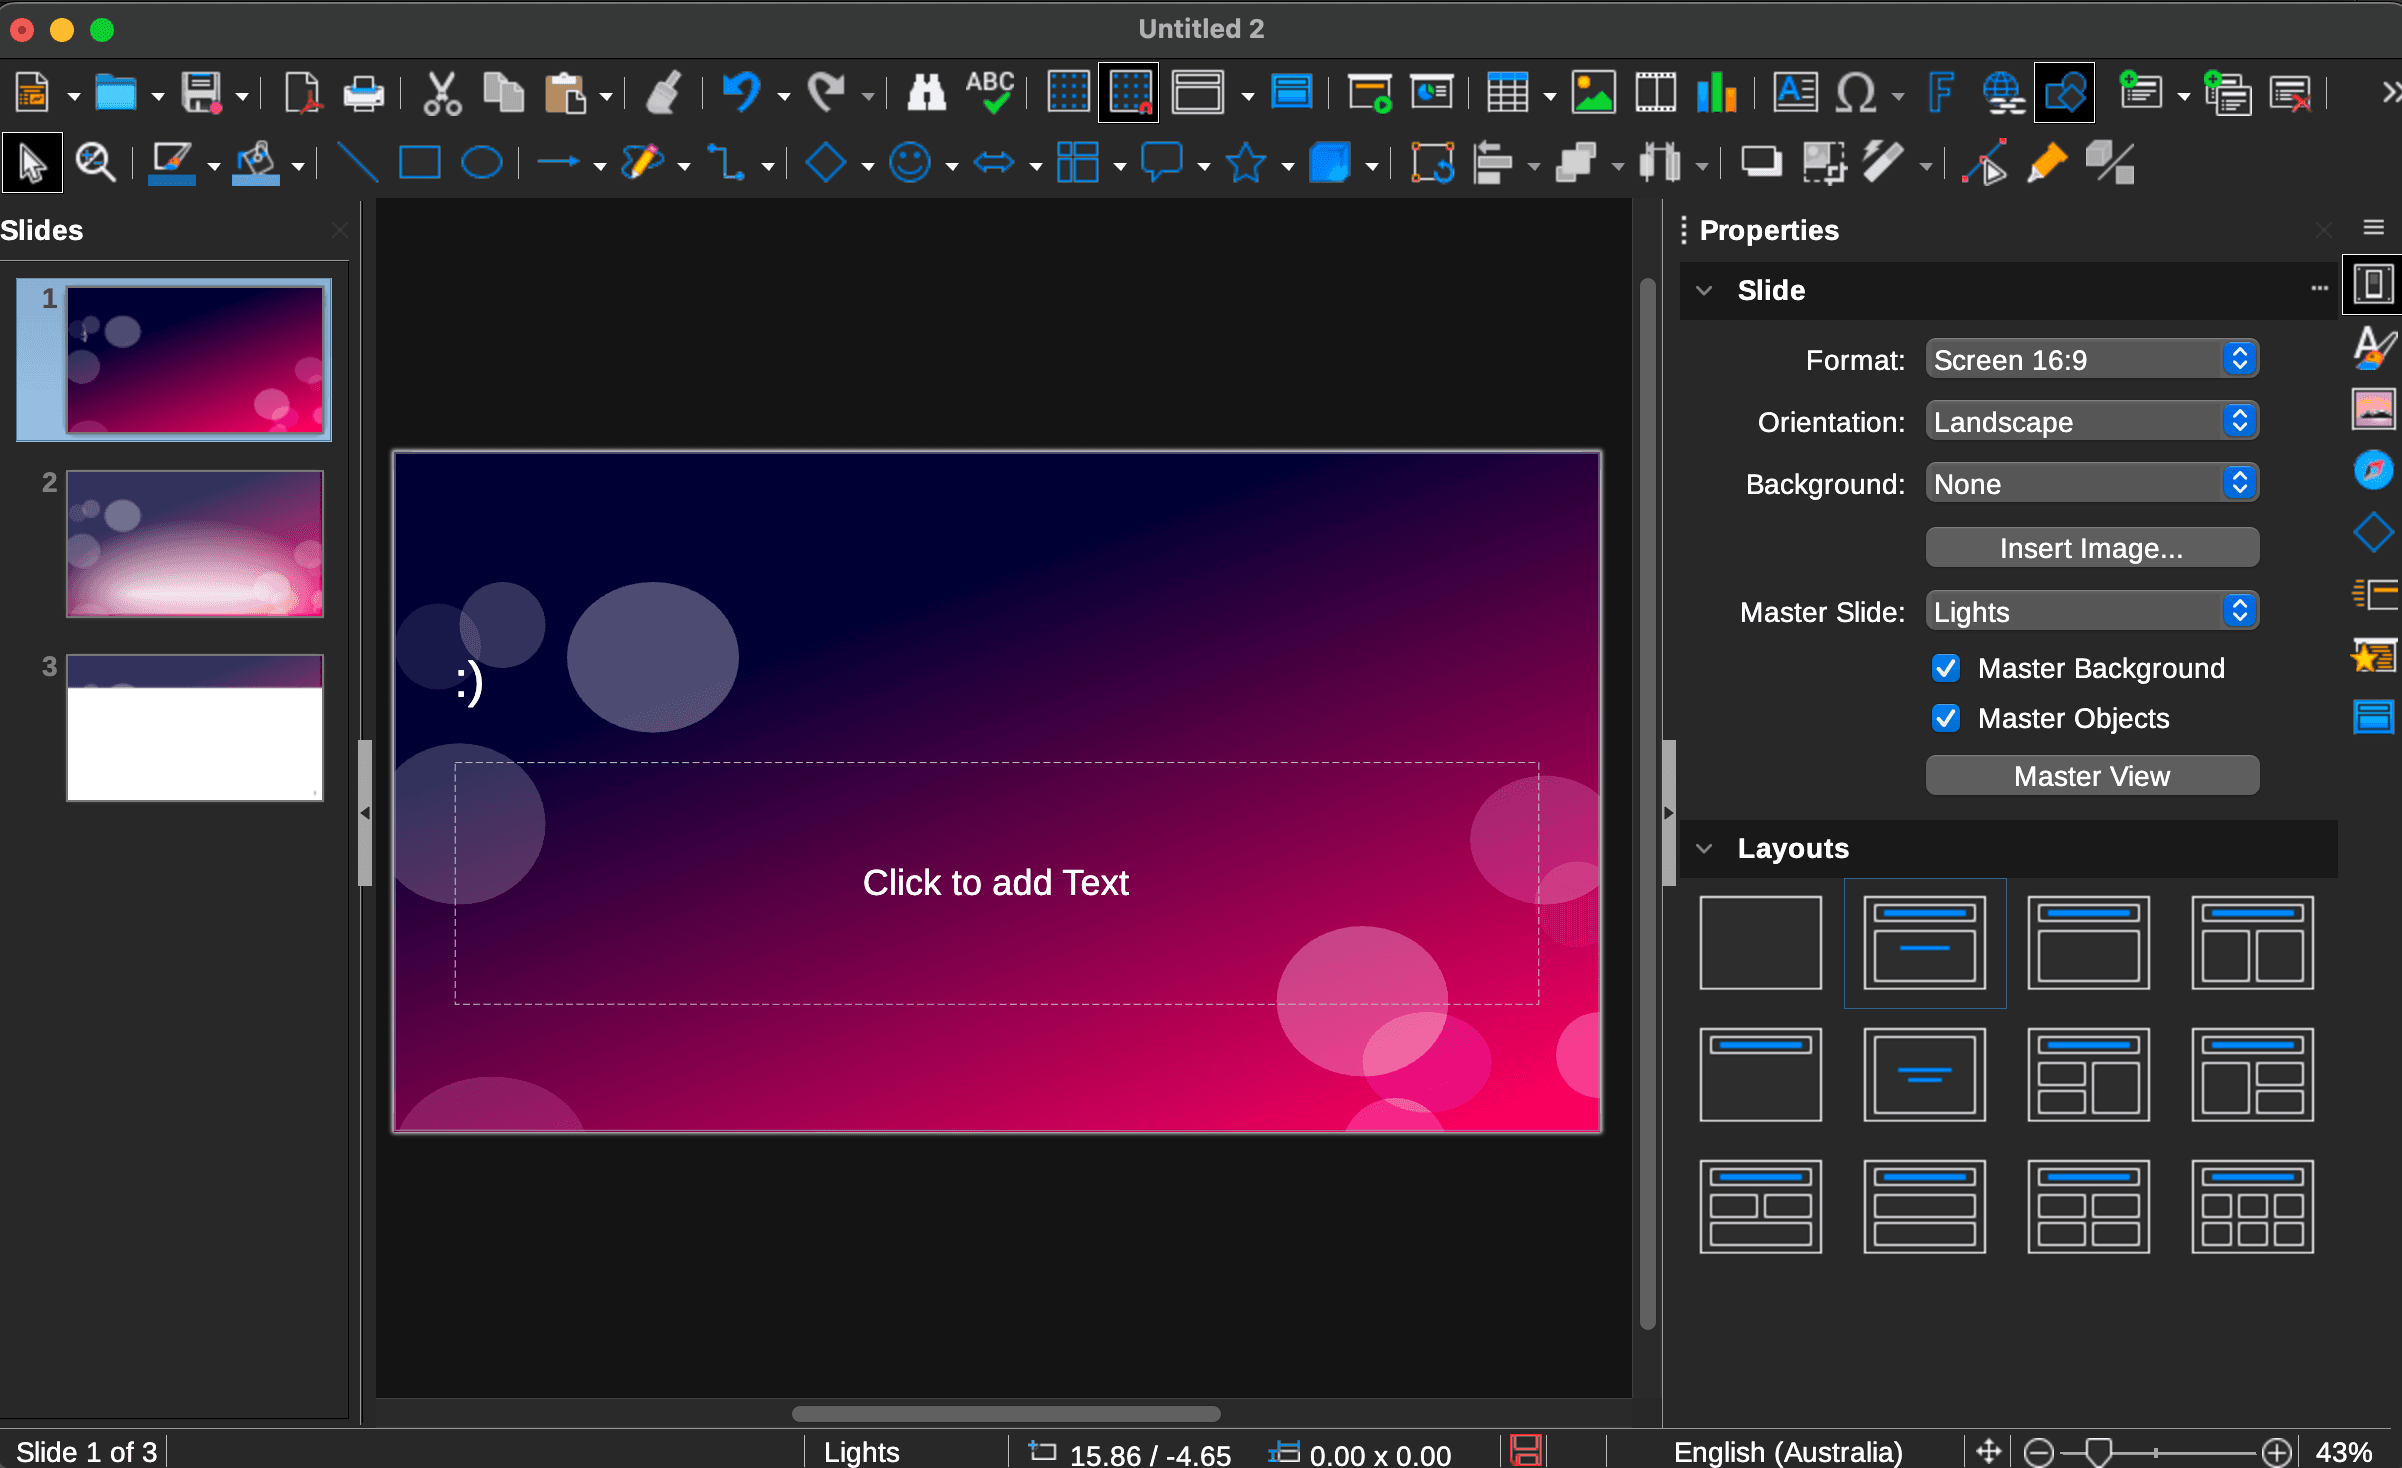The image size is (2402, 1468).
Task: Select the Blank Slide layout
Action: (1761, 943)
